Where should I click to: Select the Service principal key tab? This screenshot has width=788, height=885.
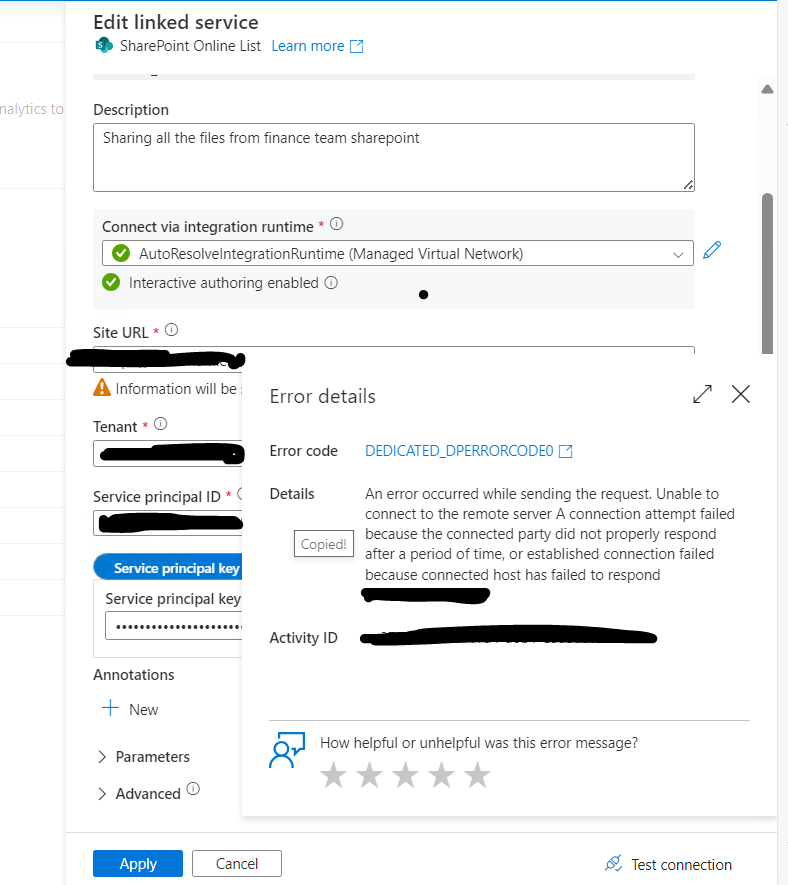[168, 567]
